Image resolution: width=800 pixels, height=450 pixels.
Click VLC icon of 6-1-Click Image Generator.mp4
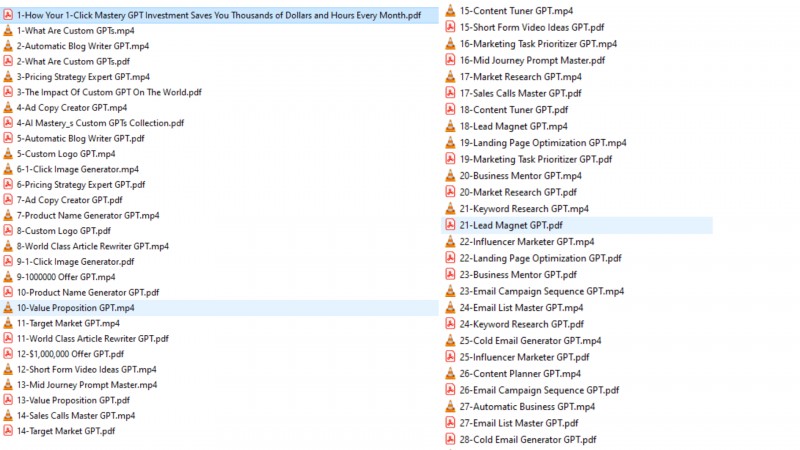8,169
